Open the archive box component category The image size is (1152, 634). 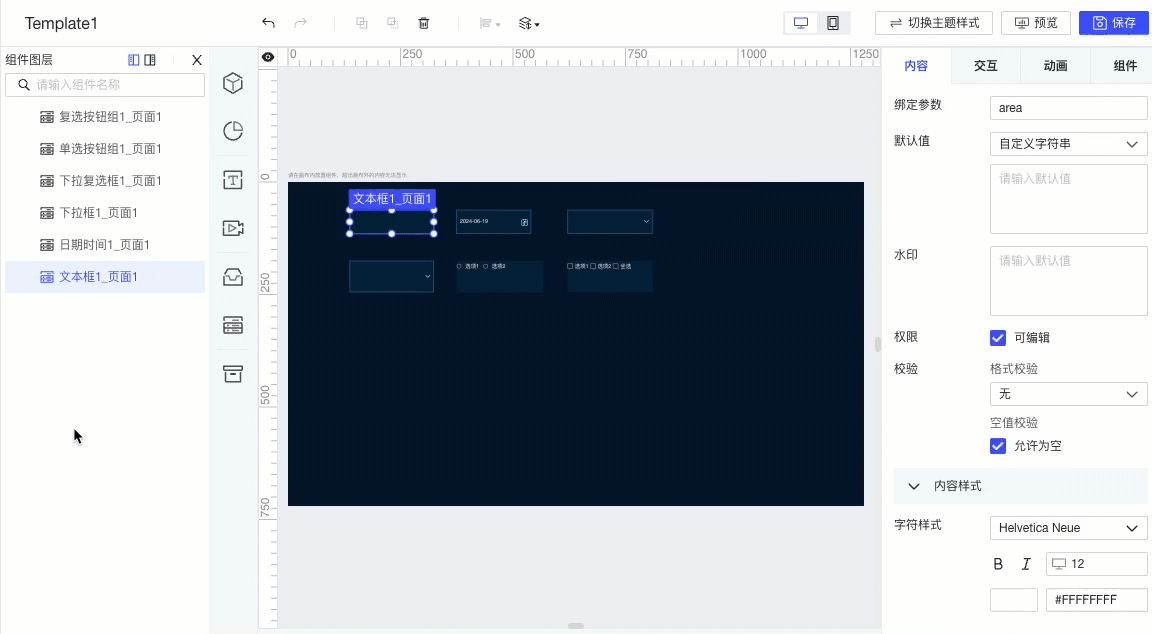pos(233,374)
